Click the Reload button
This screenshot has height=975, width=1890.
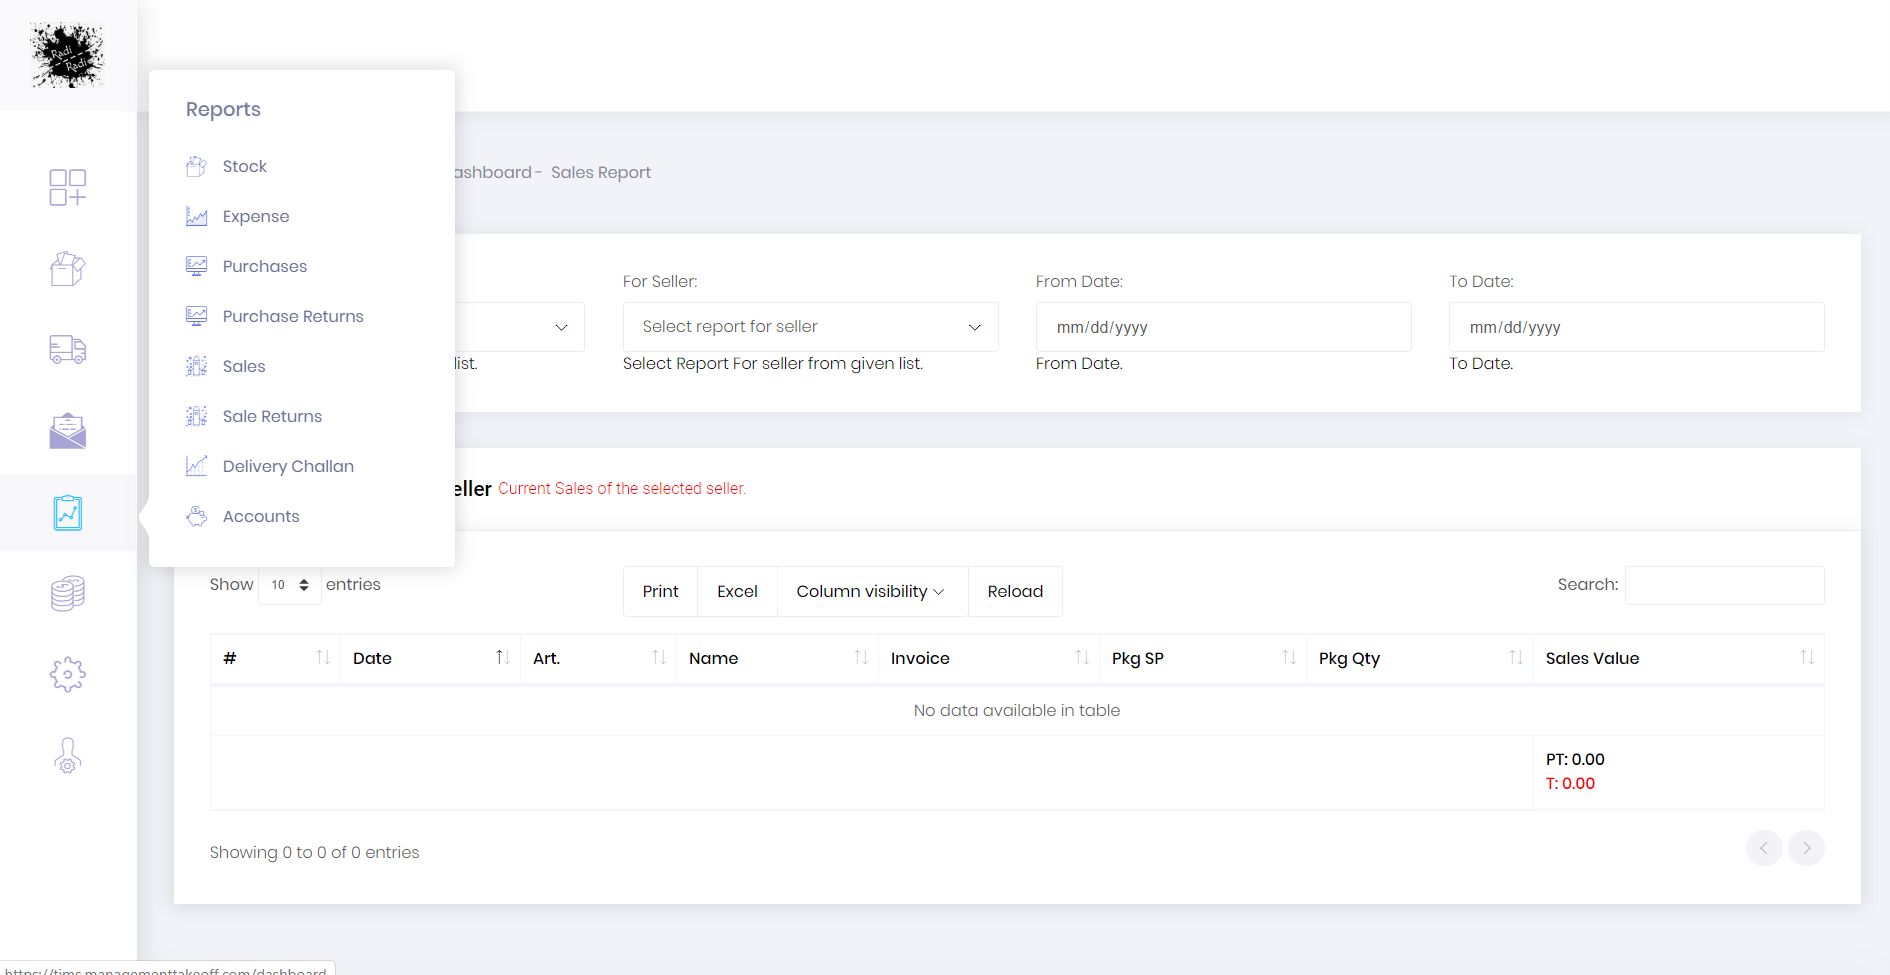point(1015,591)
